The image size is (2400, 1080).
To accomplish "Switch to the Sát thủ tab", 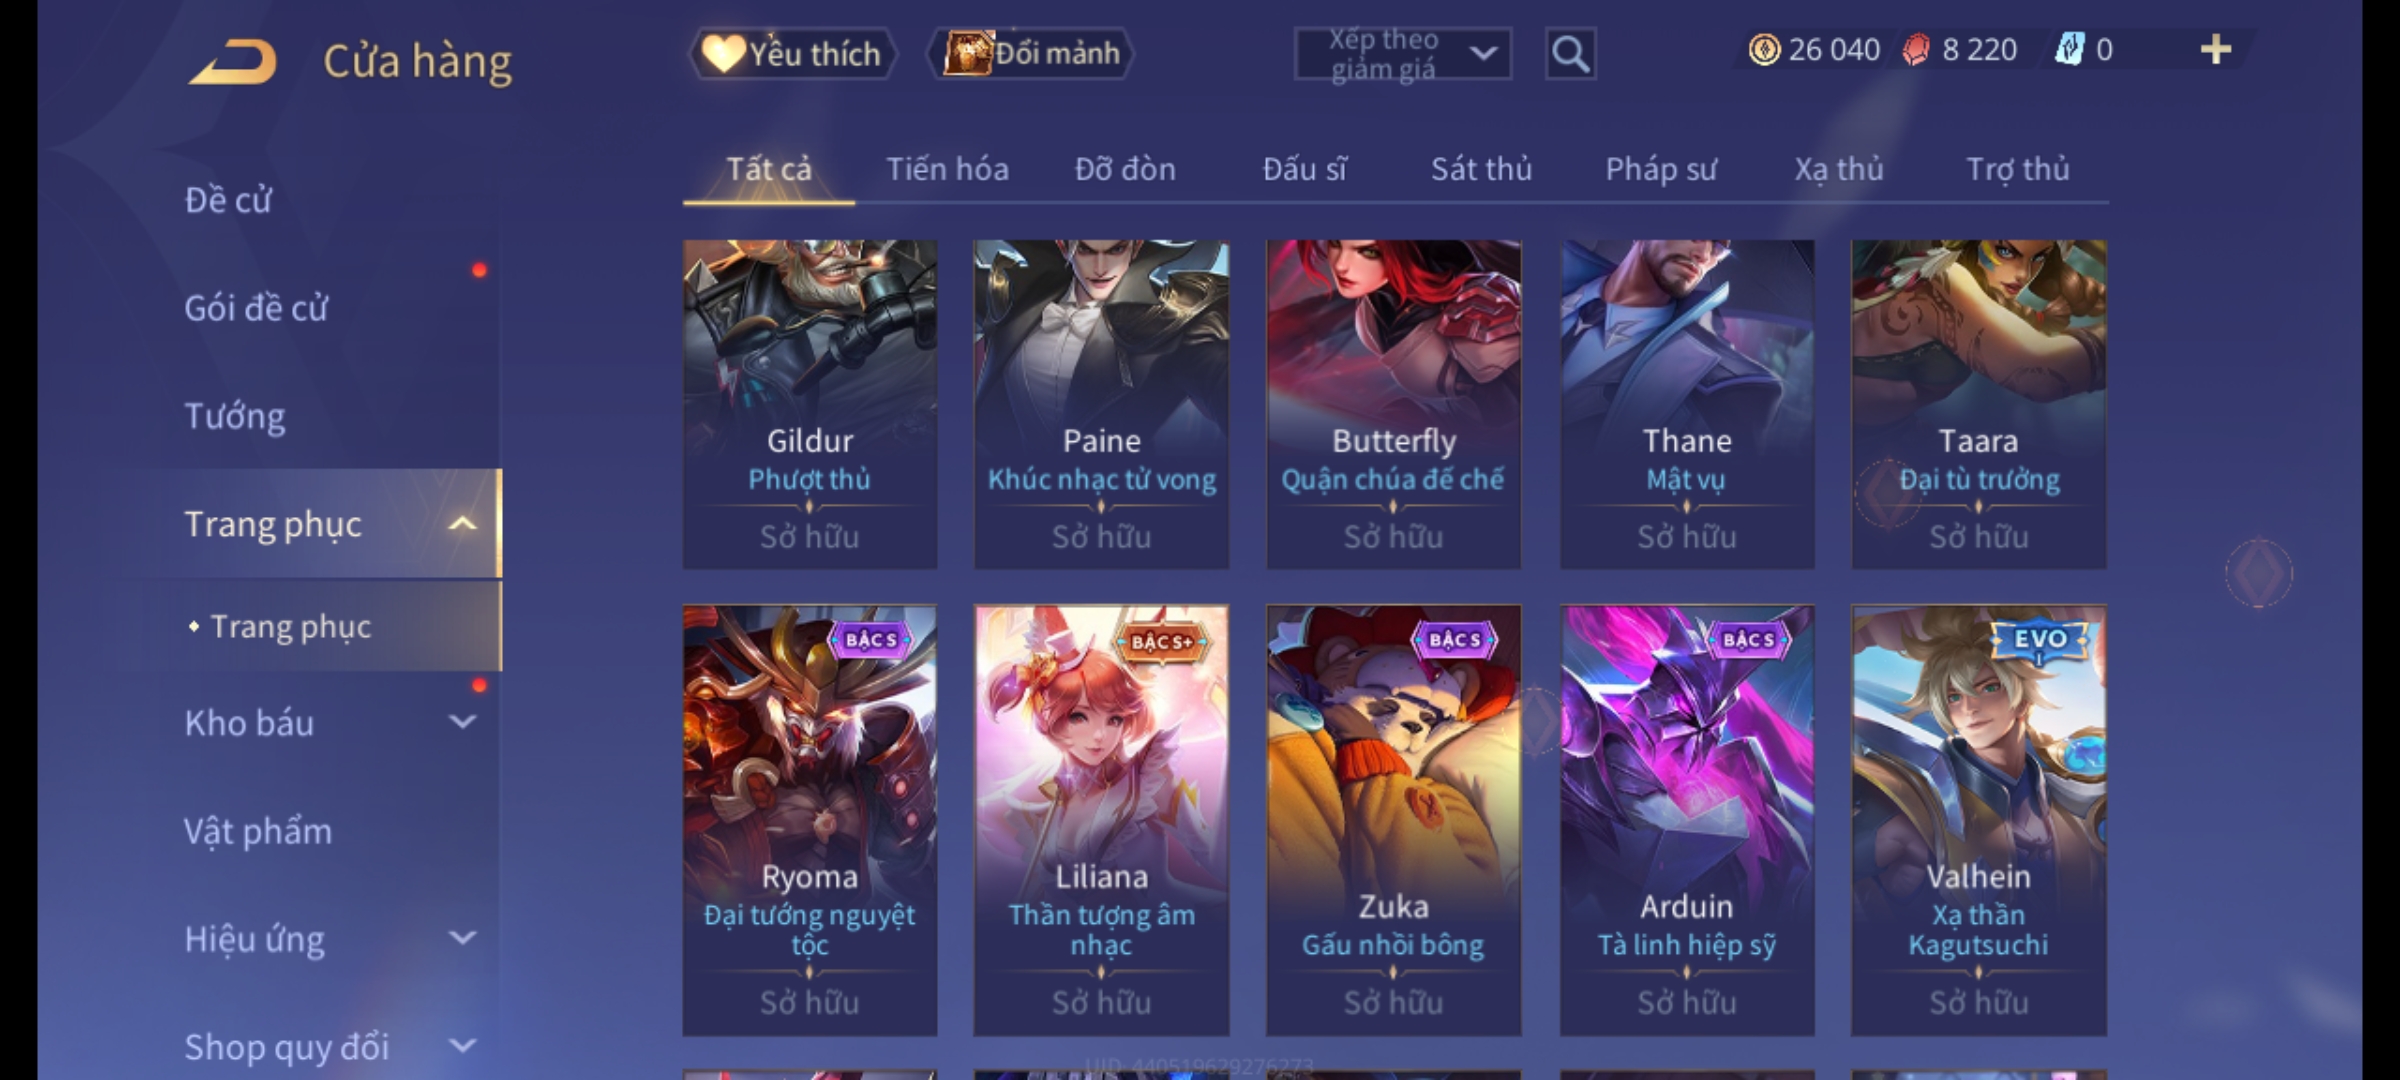I will click(x=1481, y=170).
